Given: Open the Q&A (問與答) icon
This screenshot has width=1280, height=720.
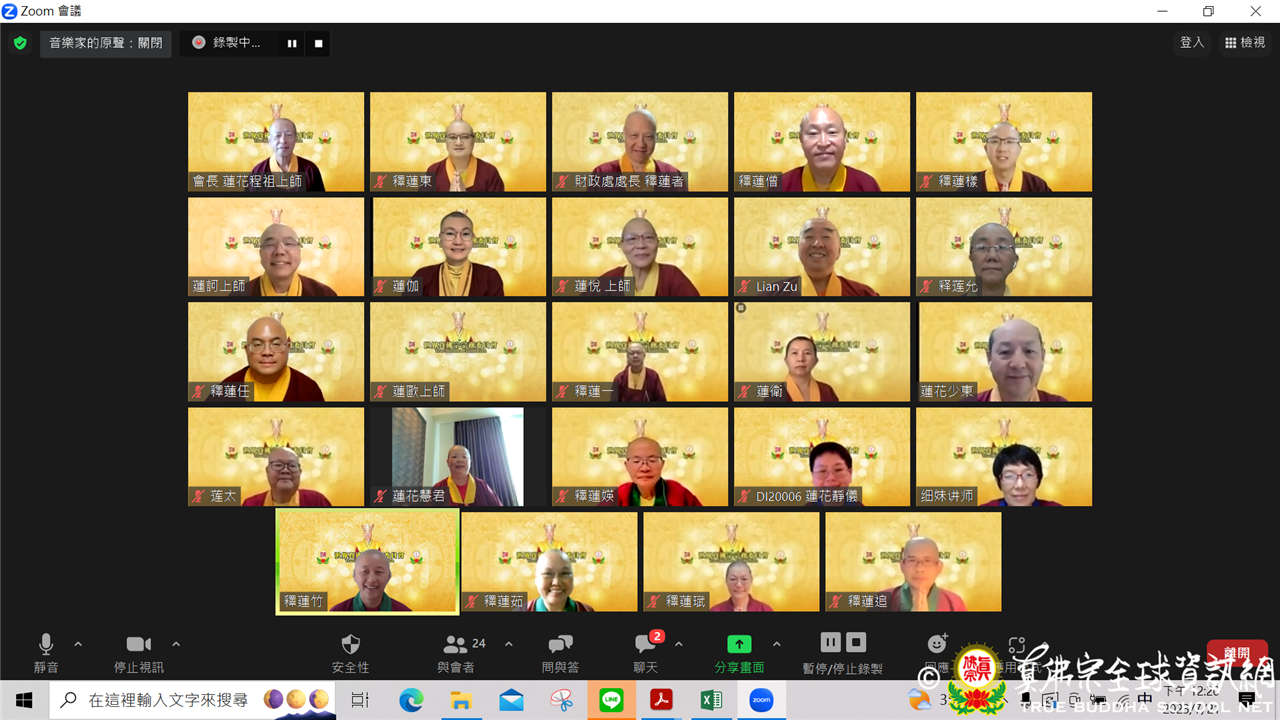Looking at the screenshot, I should coord(560,644).
